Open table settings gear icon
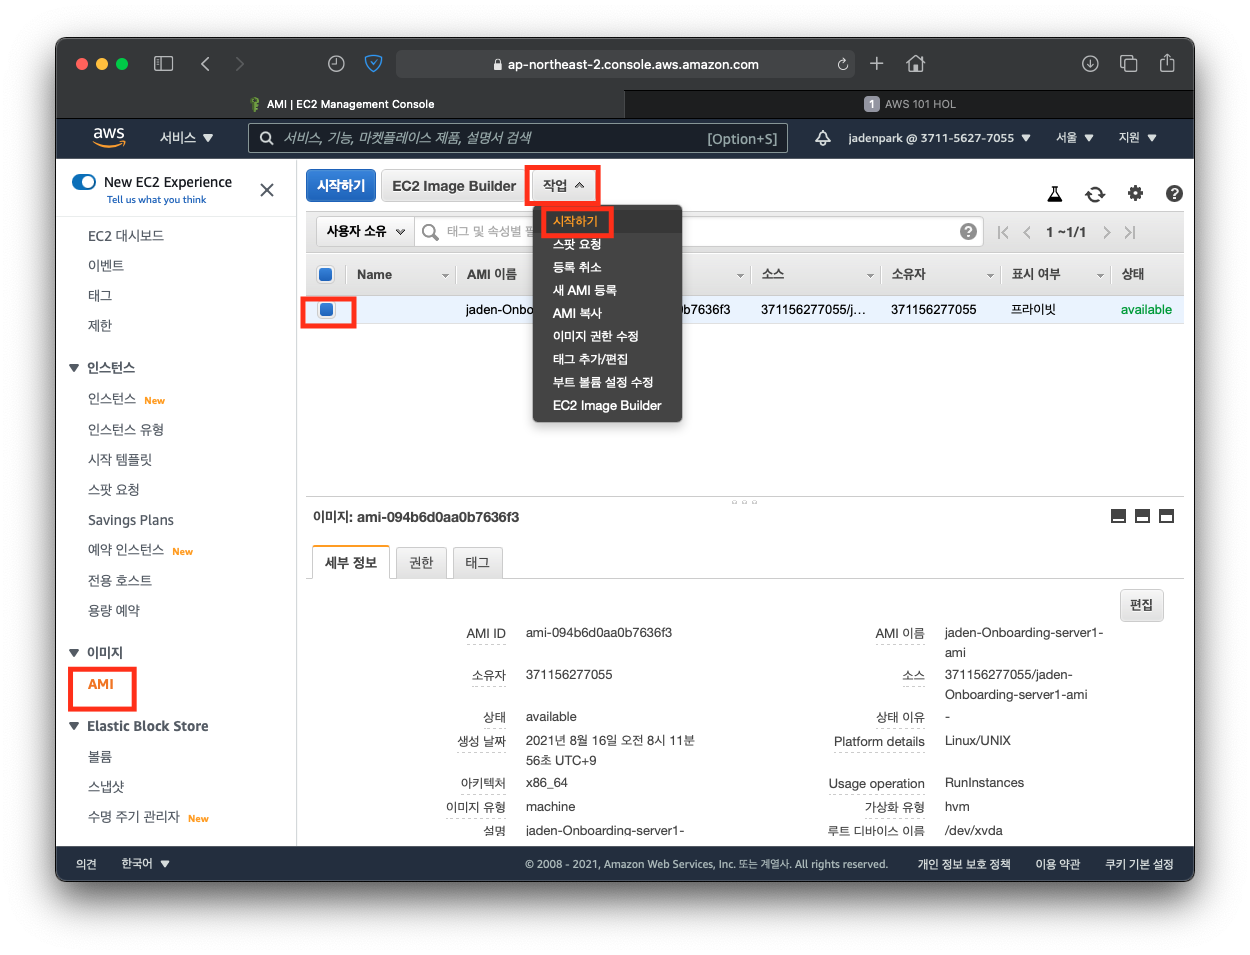 tap(1135, 193)
